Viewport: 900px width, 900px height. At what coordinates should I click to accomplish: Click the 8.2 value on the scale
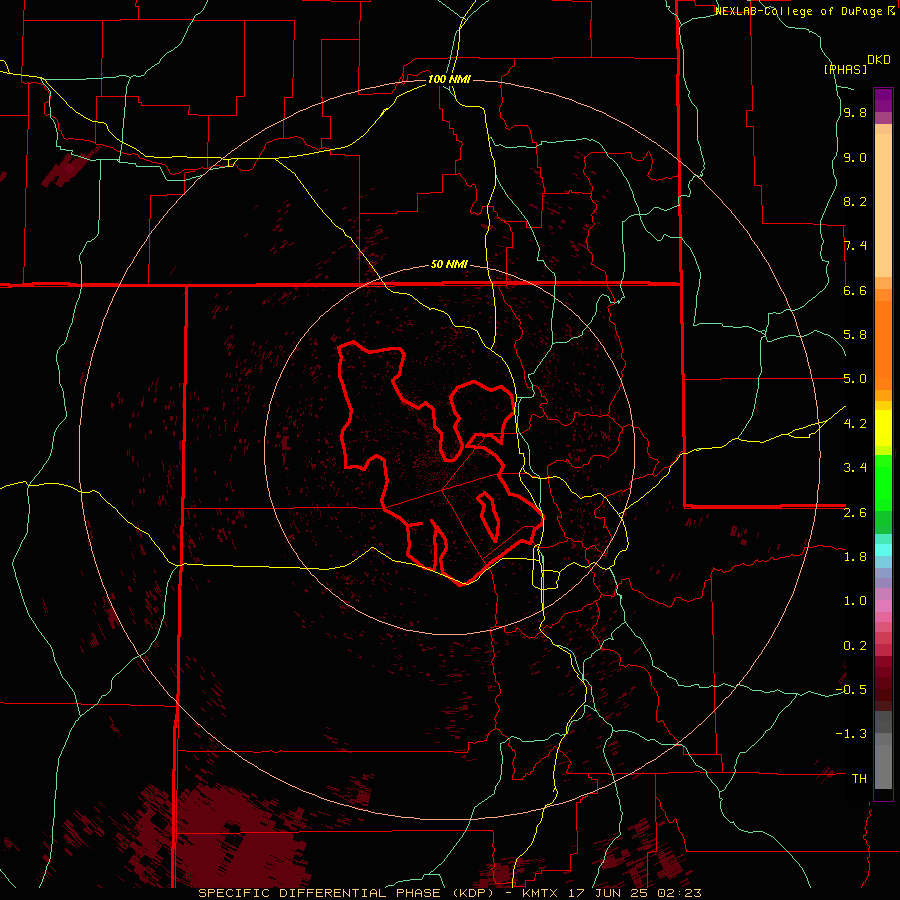tap(855, 201)
